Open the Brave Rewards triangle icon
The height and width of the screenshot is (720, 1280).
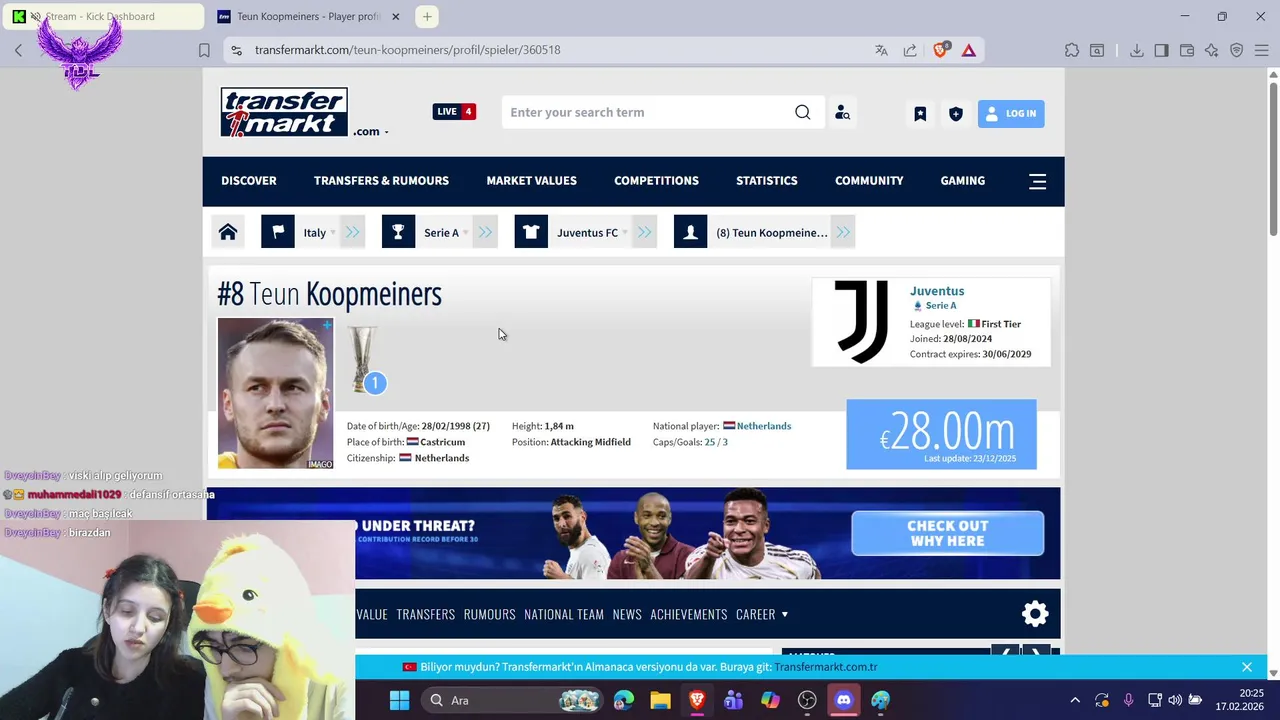tap(969, 50)
